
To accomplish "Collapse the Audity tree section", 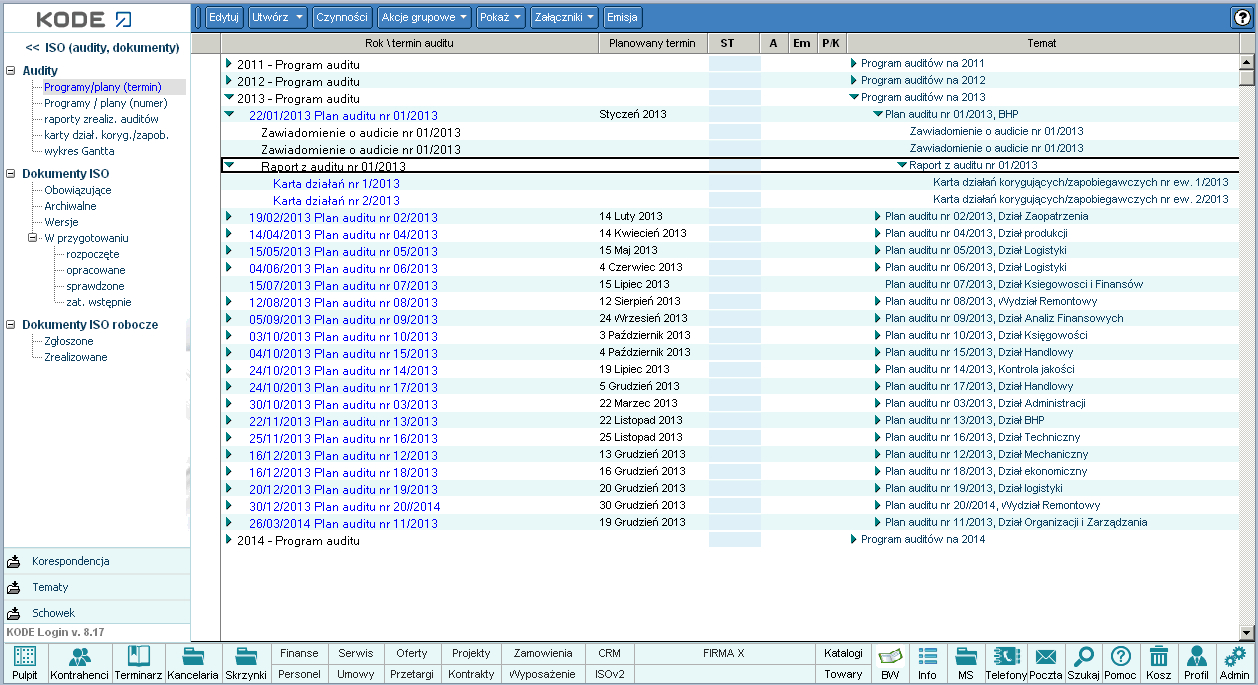I will point(11,71).
